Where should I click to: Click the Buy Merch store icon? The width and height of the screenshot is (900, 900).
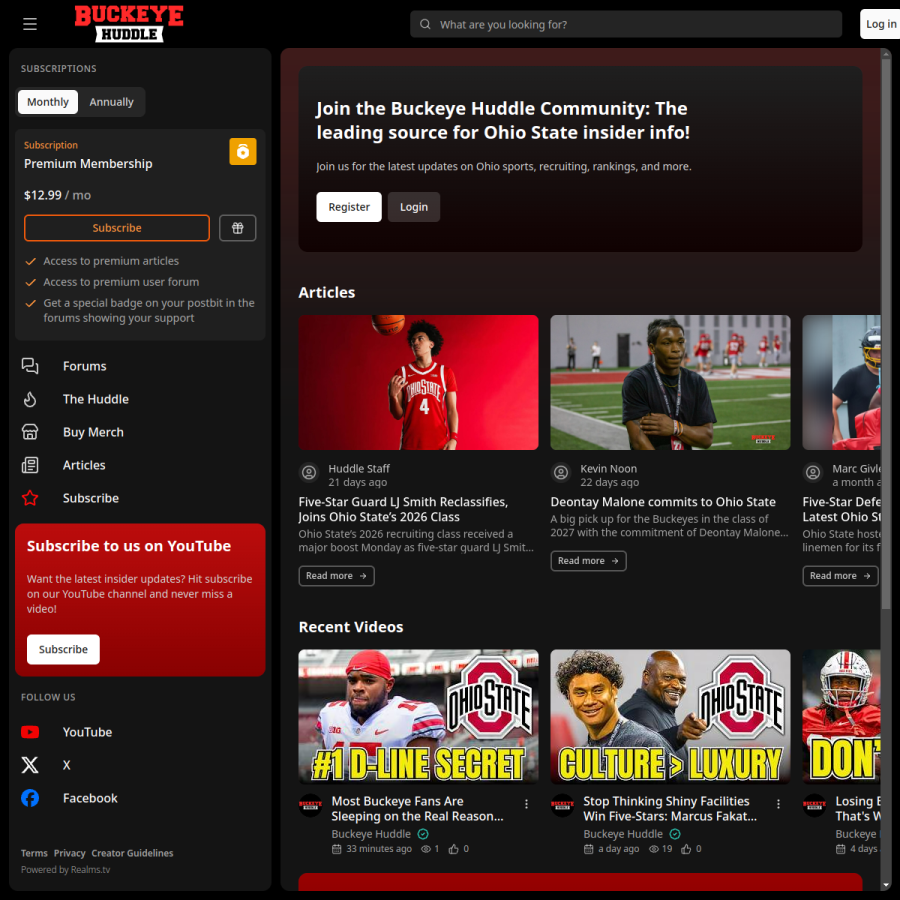pyautogui.click(x=30, y=432)
